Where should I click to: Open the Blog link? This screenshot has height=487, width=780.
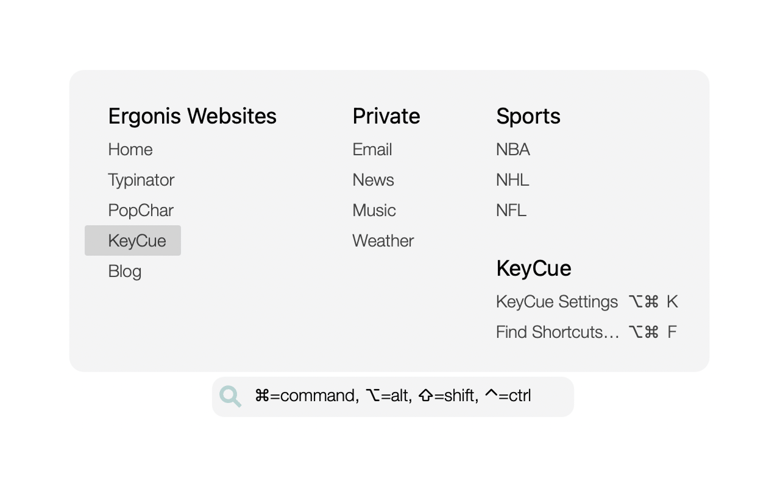[125, 271]
